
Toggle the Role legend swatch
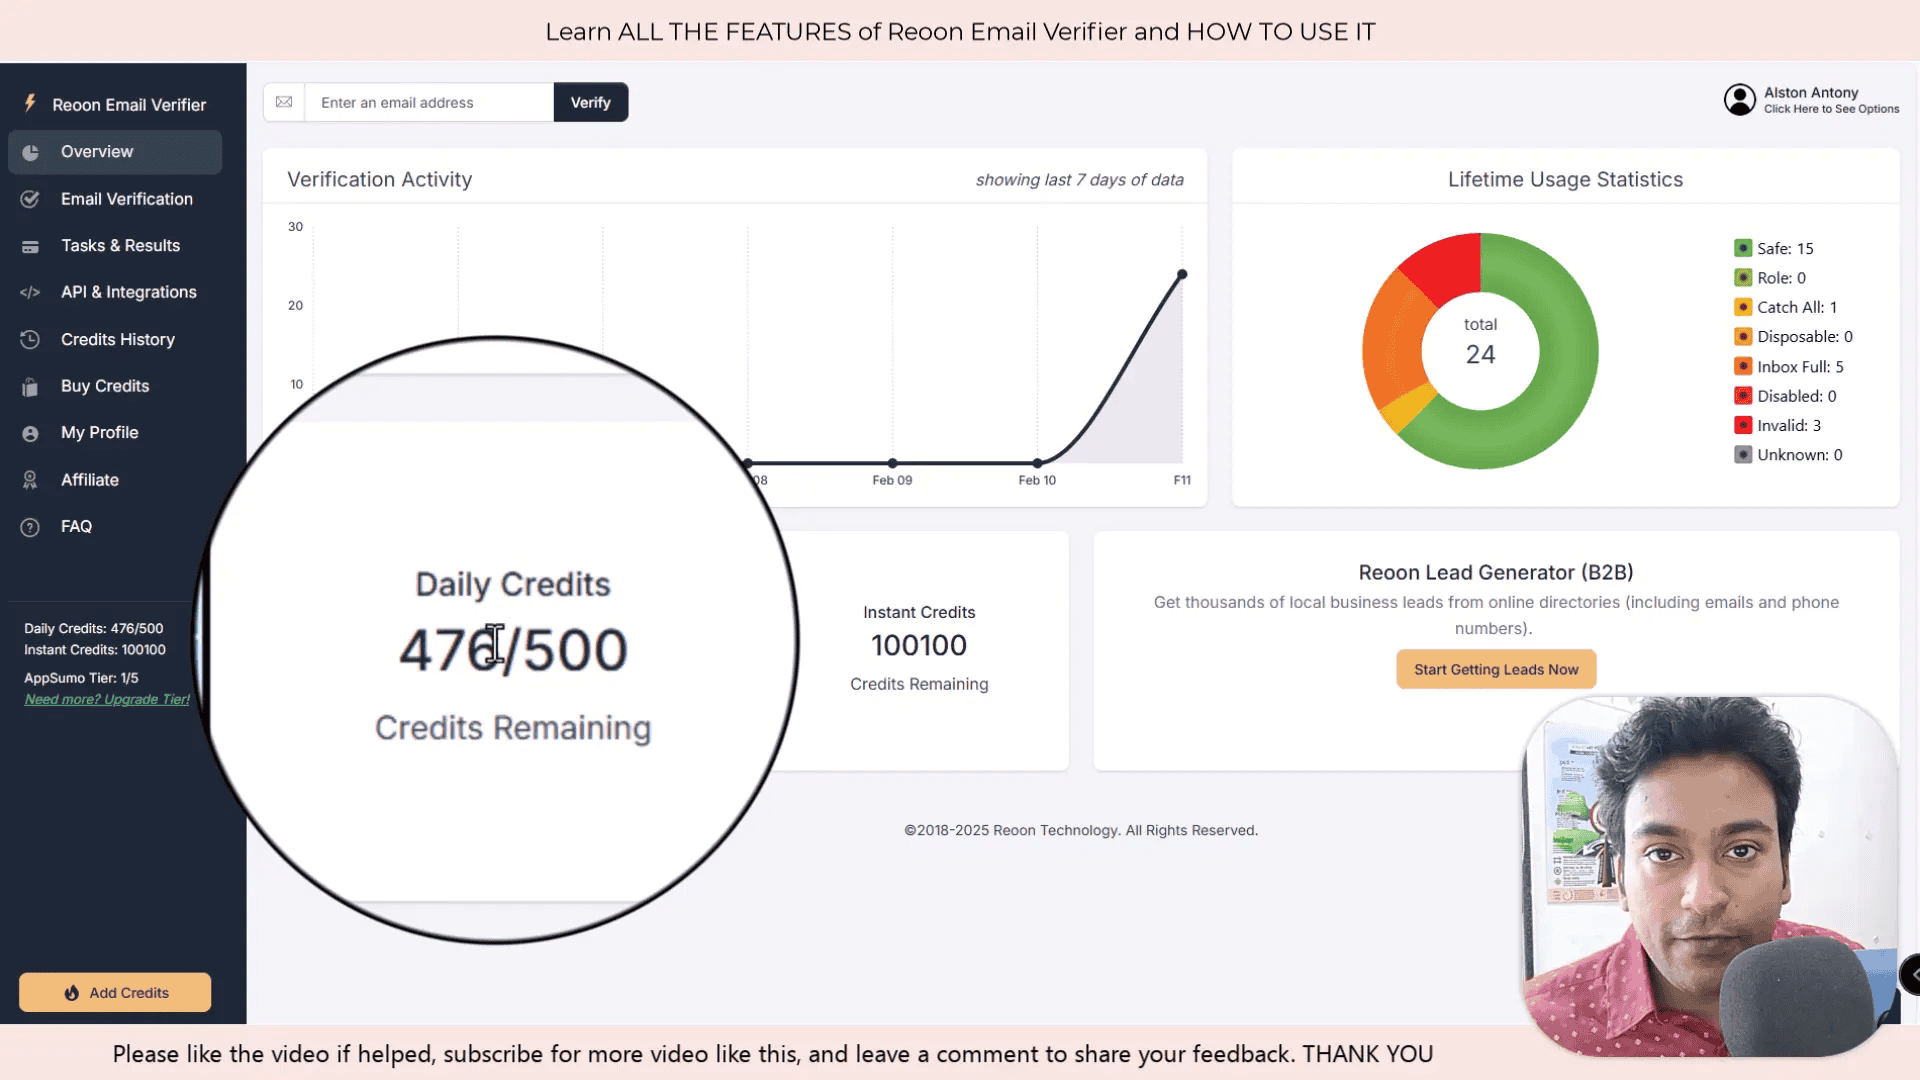pyautogui.click(x=1743, y=278)
